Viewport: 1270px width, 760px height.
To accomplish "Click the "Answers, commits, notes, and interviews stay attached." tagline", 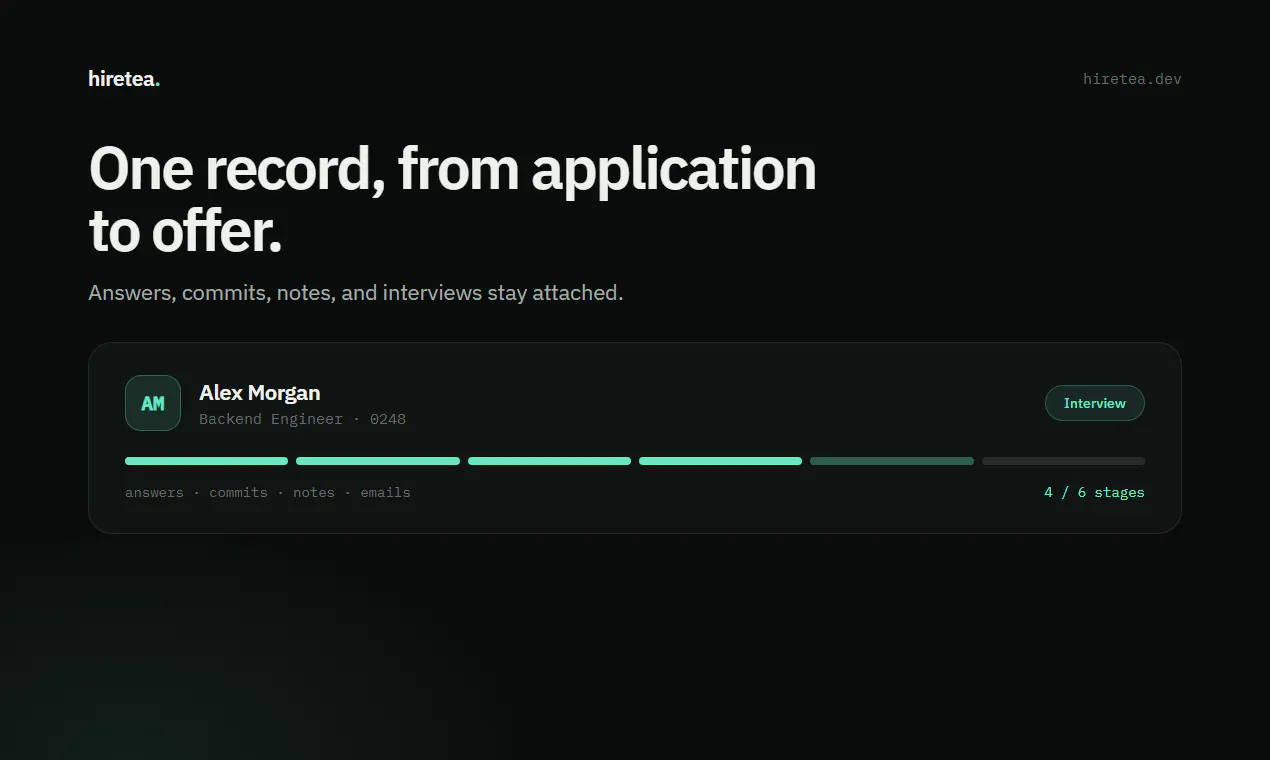I will (x=356, y=293).
